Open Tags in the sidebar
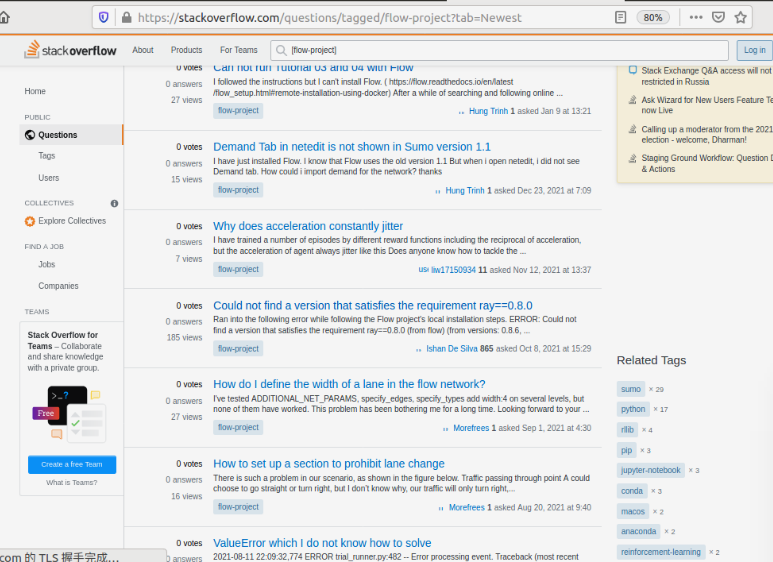The height and width of the screenshot is (562, 773). 47,156
